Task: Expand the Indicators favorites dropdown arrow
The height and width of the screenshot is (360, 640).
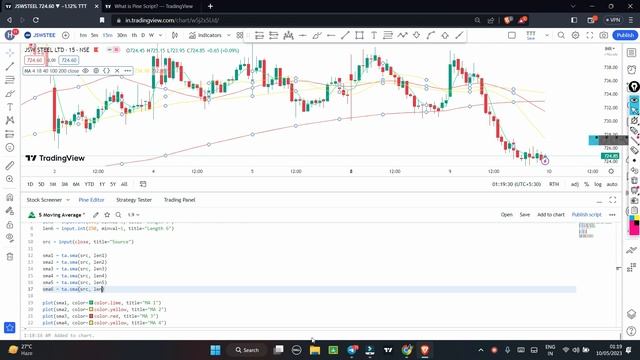Action: pyautogui.click(x=229, y=36)
